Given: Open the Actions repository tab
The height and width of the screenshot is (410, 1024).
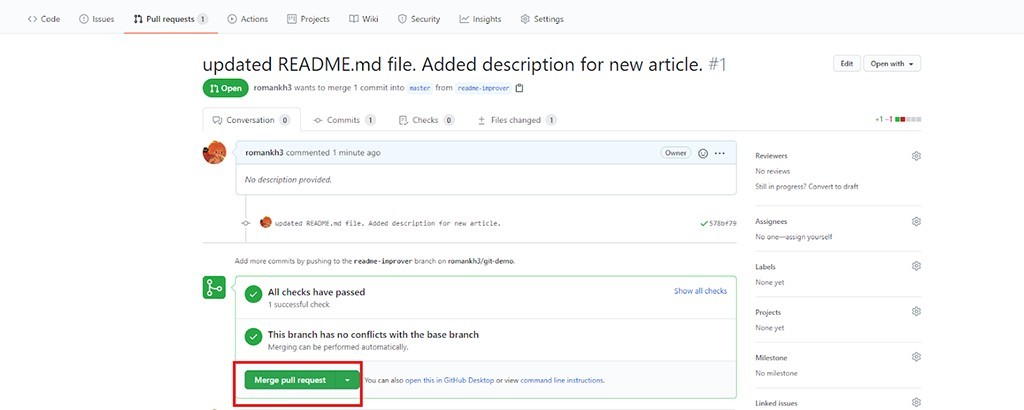Looking at the screenshot, I should click(x=247, y=19).
